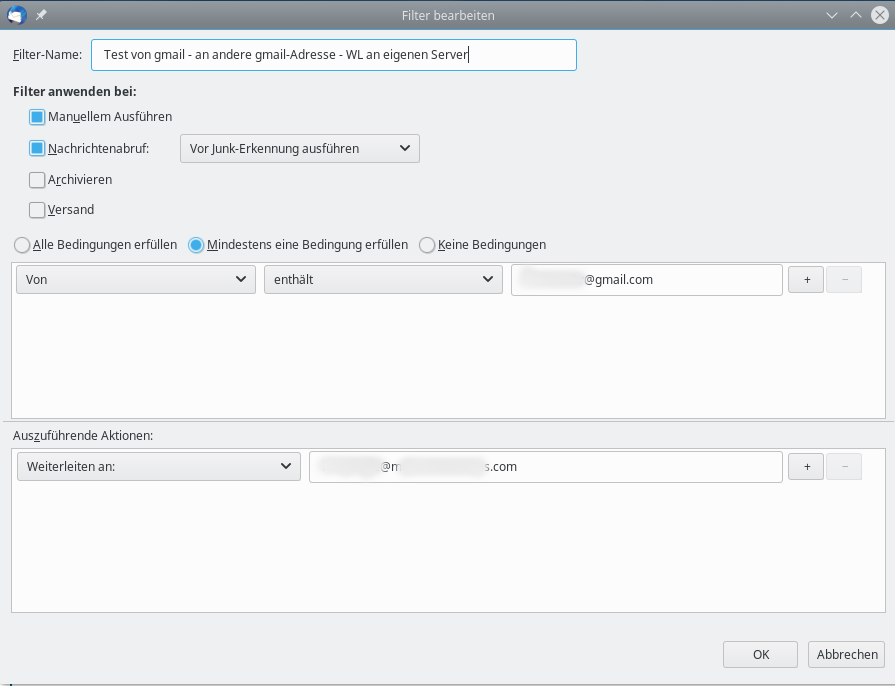Click the Auszuführende Aktionen label
This screenshot has width=895, height=686.
83,436
